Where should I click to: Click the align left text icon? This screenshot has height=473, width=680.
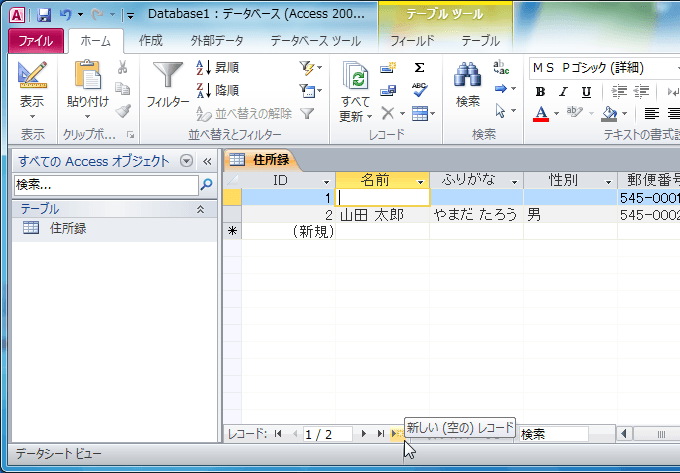click(651, 114)
